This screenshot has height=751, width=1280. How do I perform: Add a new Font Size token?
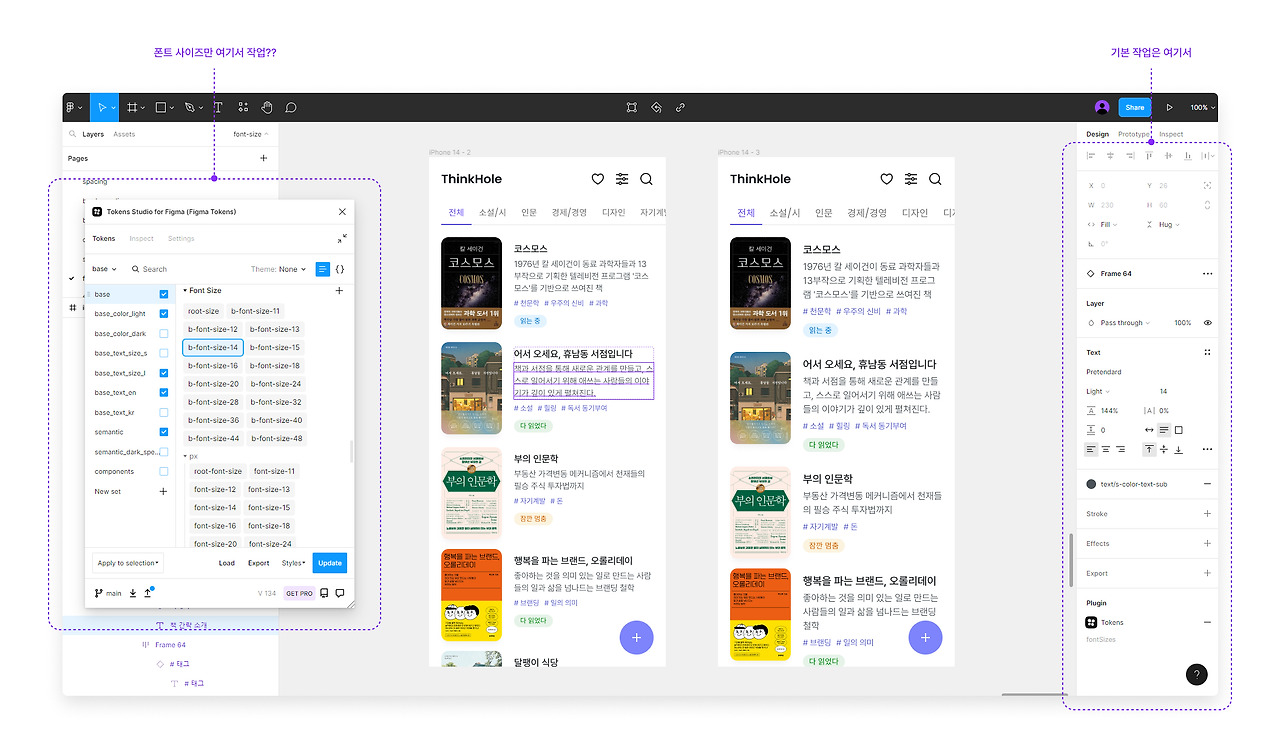(x=339, y=291)
